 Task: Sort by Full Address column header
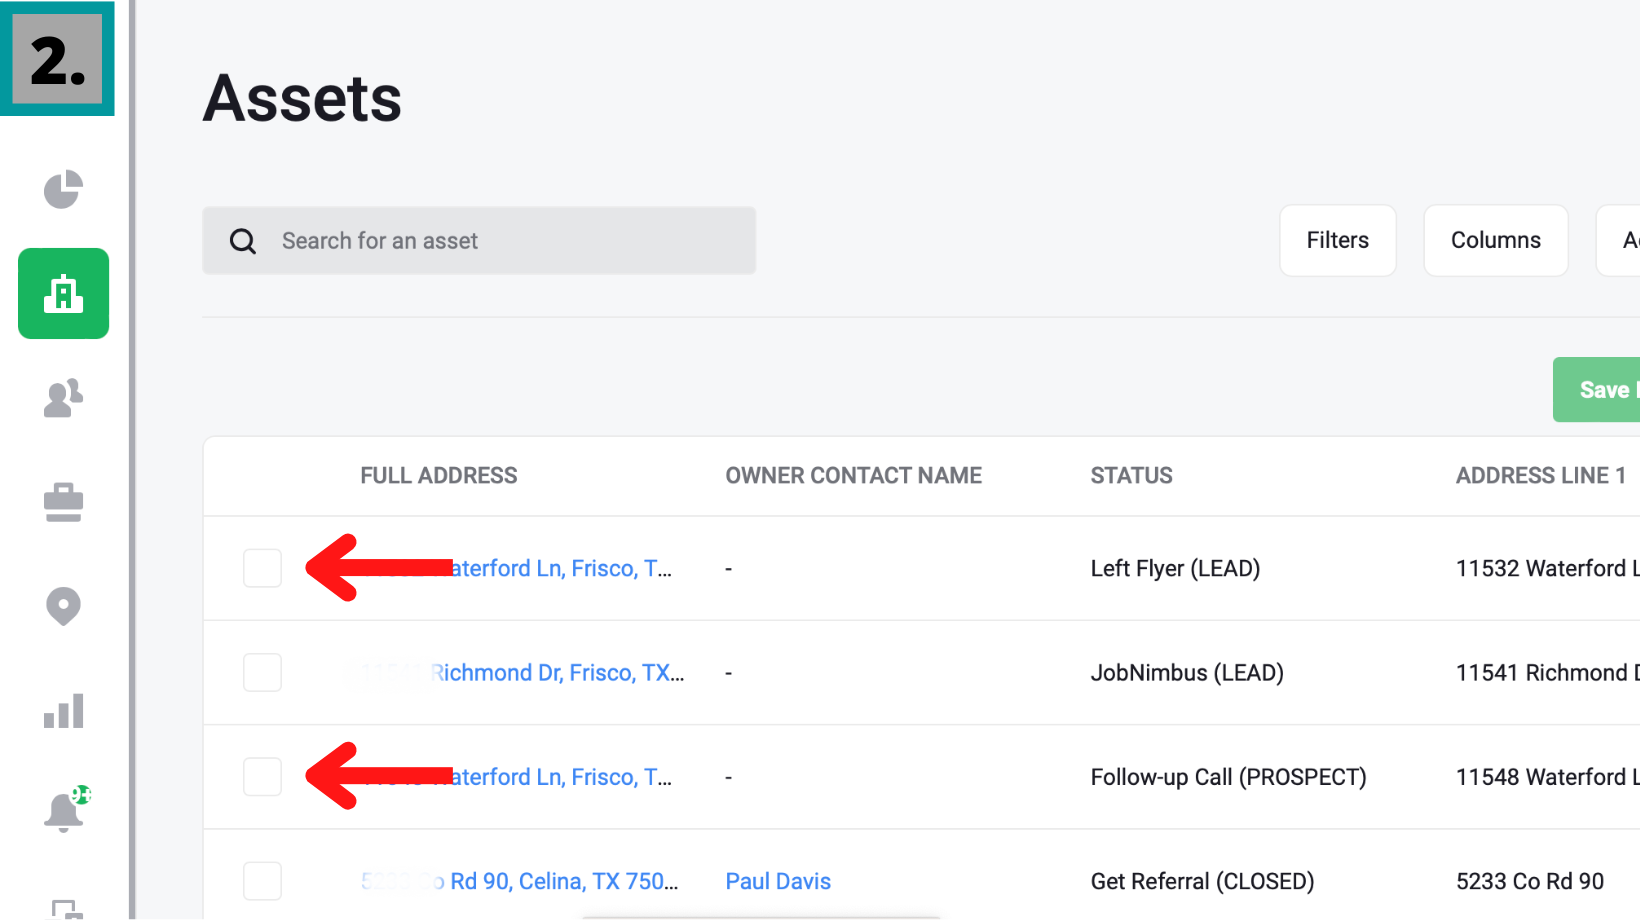pyautogui.click(x=439, y=476)
